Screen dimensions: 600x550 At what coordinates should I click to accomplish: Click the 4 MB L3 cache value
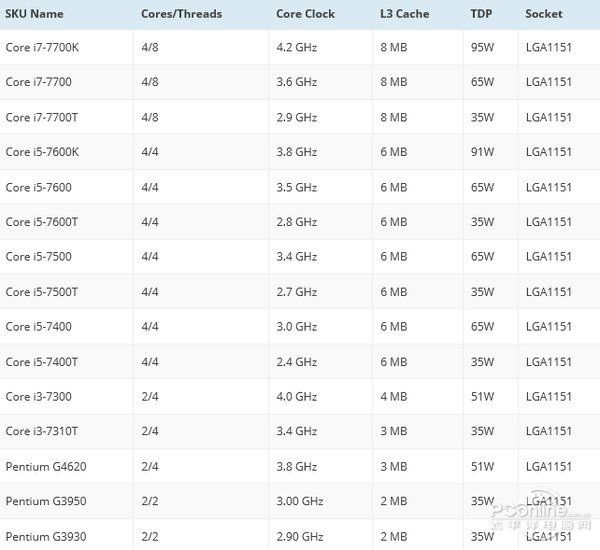[394, 397]
